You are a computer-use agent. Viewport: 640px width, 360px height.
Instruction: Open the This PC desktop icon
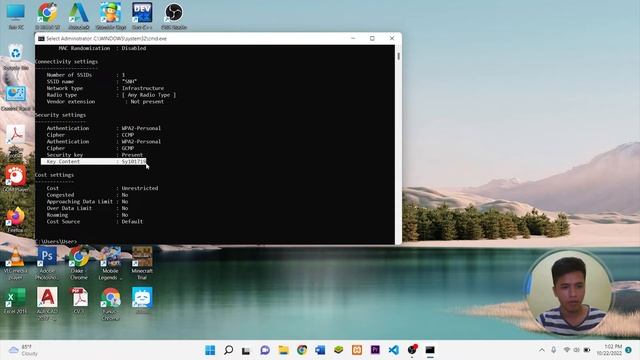(16, 16)
